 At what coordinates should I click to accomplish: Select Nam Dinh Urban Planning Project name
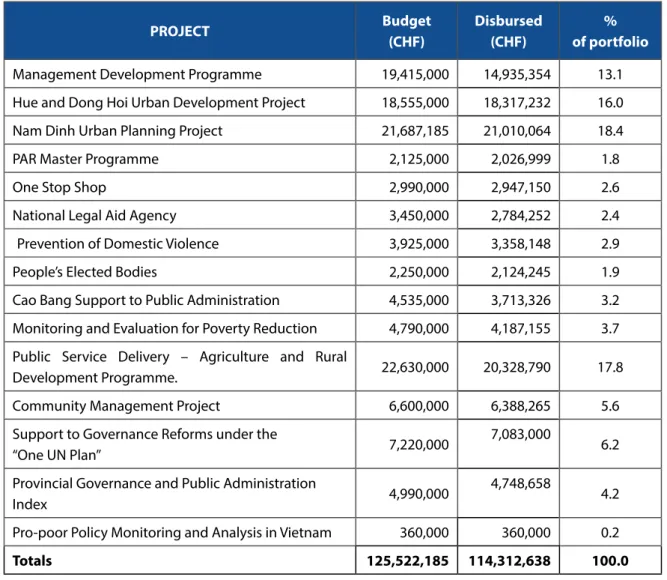[x=117, y=131]
